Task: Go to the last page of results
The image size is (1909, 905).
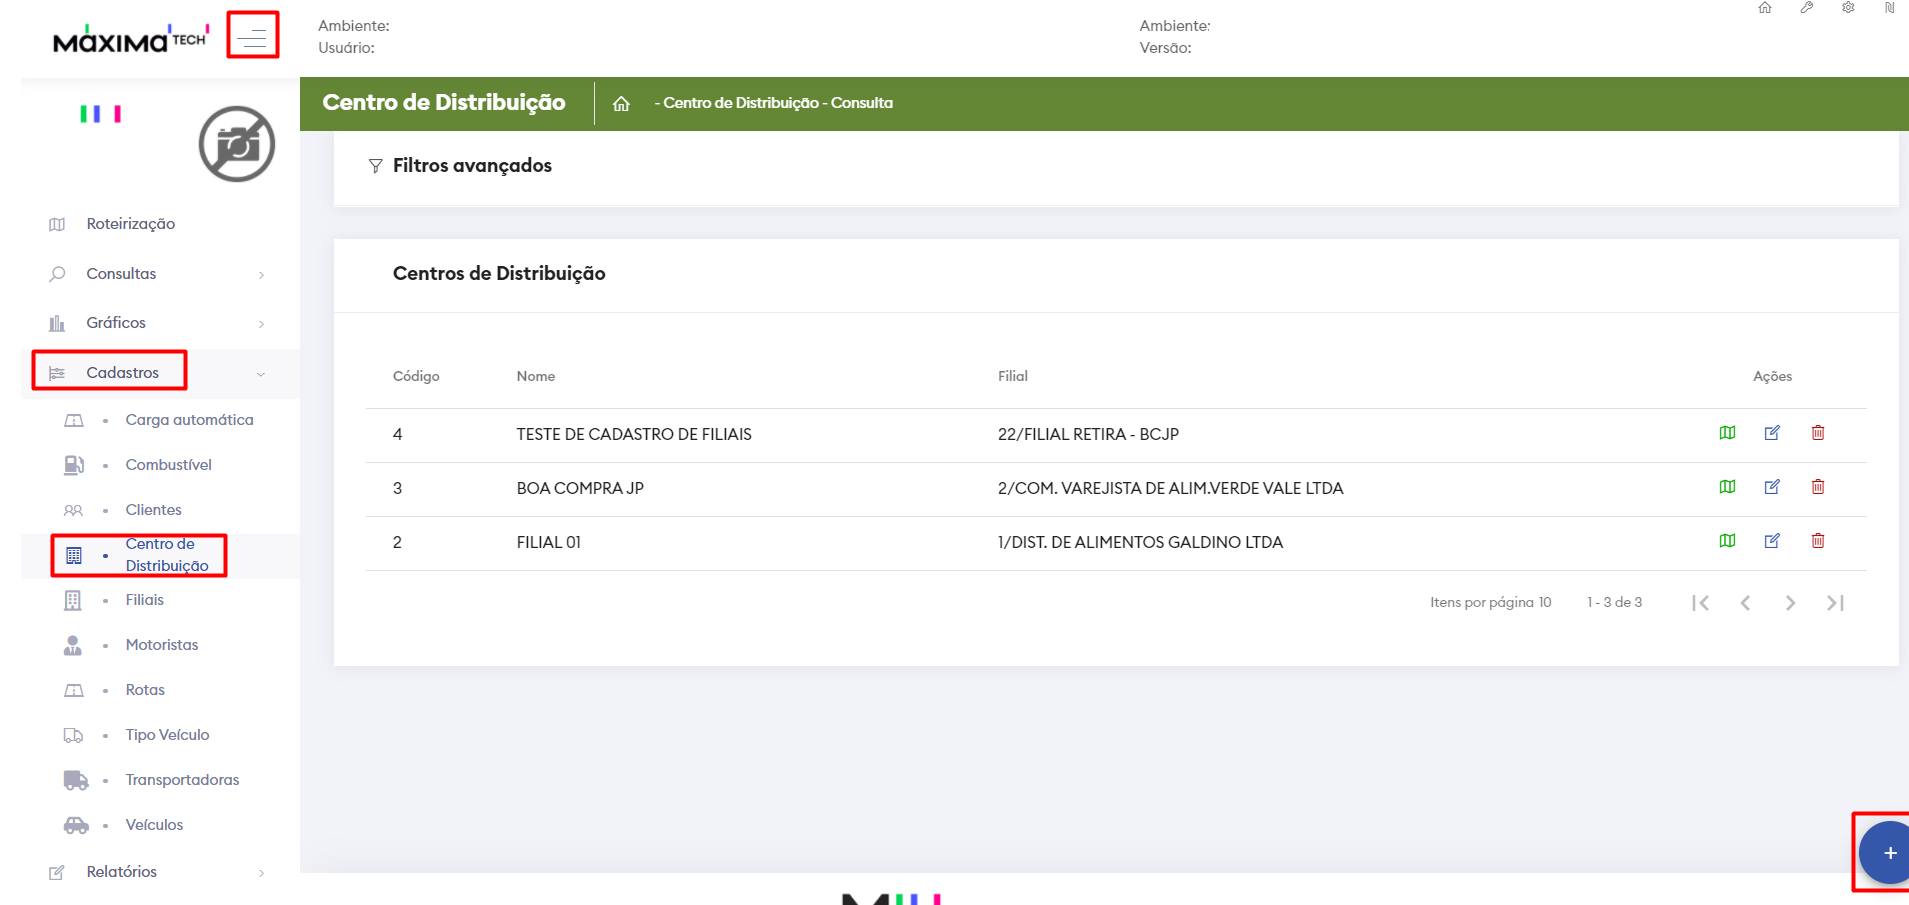Action: tap(1835, 603)
